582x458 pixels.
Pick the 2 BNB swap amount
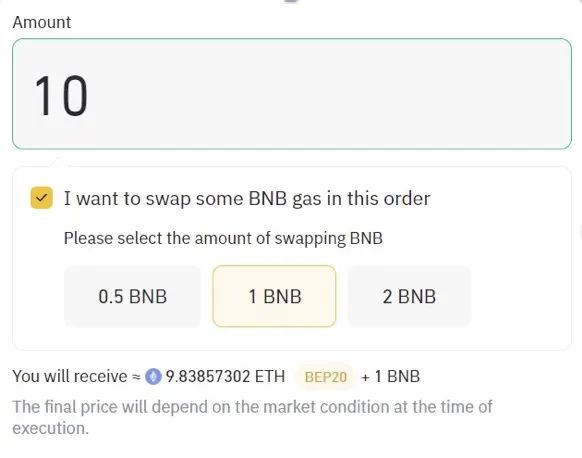click(409, 296)
